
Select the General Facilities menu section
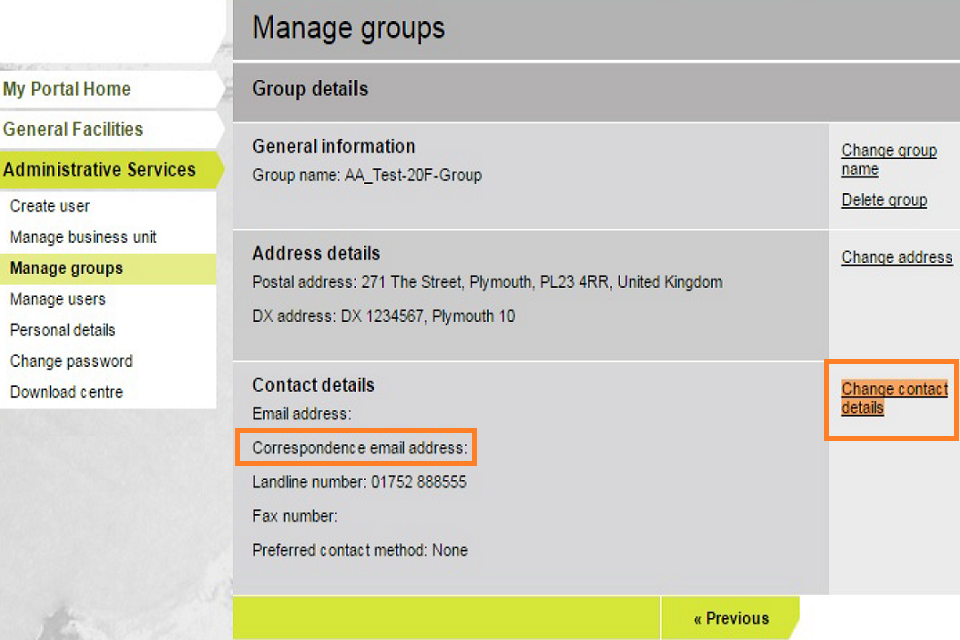coord(73,129)
